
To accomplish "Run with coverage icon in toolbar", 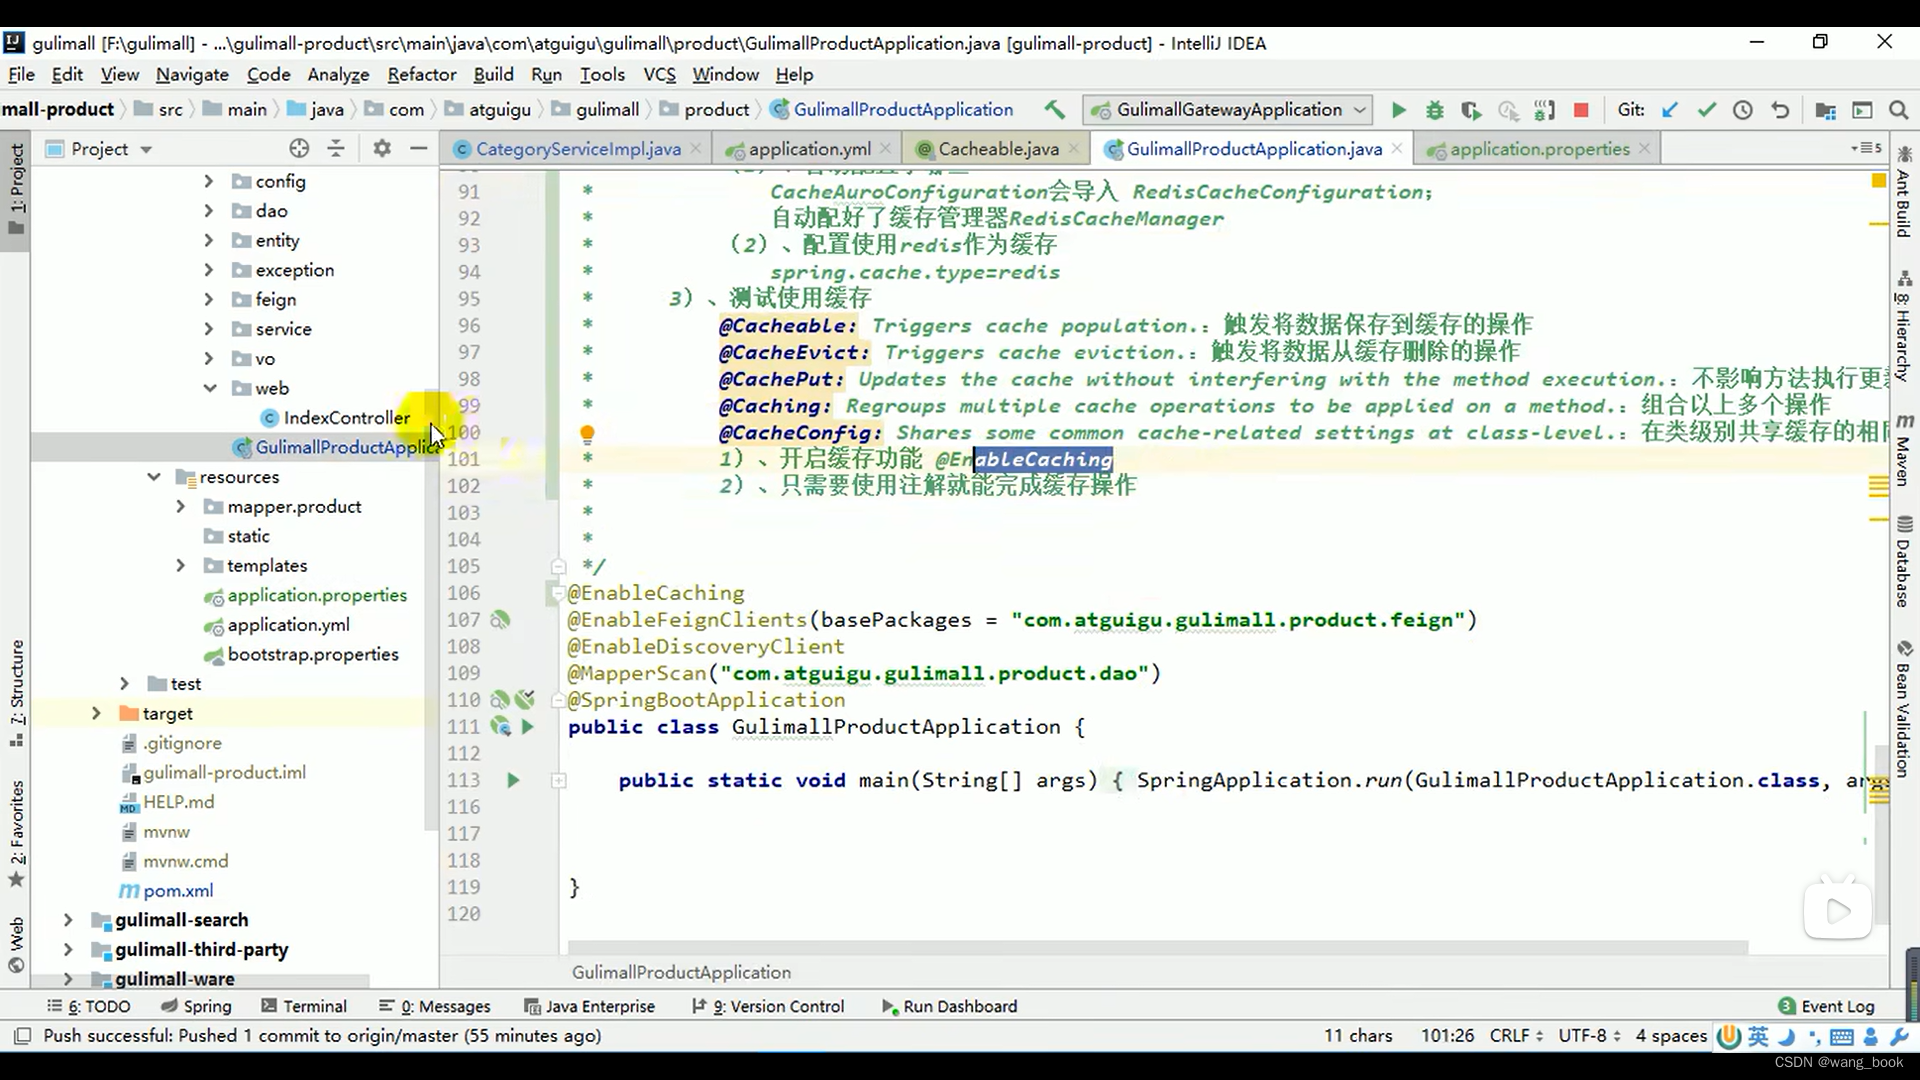I will coord(1470,110).
